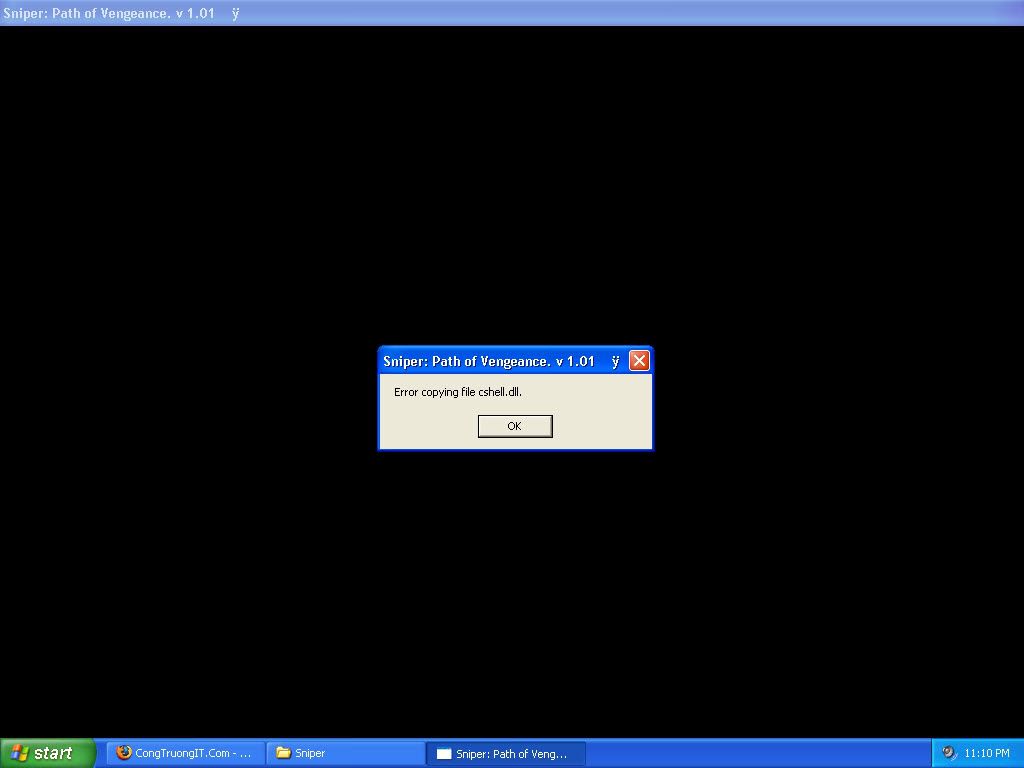Click the Firefox icon in the taskbar
1024x768 pixels.
pyautogui.click(x=123, y=752)
